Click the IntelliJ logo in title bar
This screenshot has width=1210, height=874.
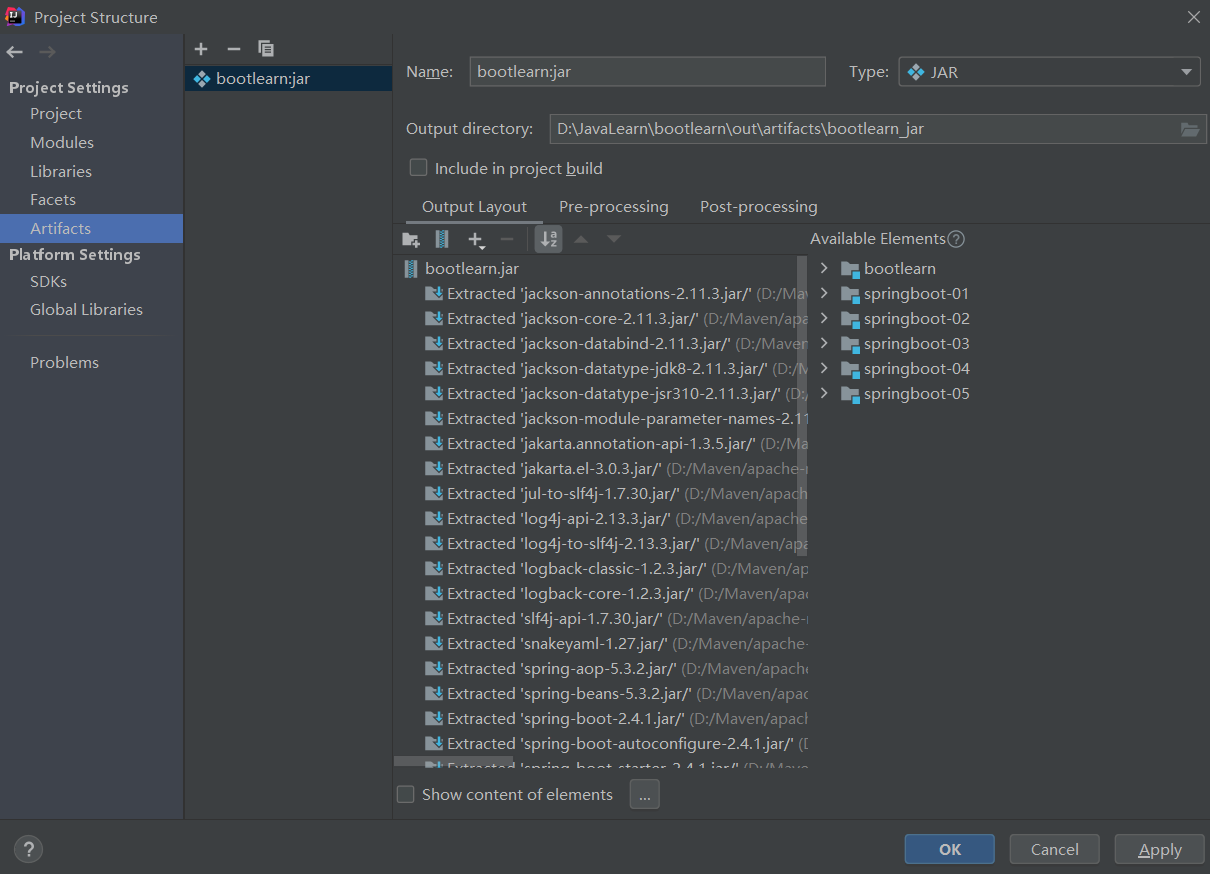point(15,16)
